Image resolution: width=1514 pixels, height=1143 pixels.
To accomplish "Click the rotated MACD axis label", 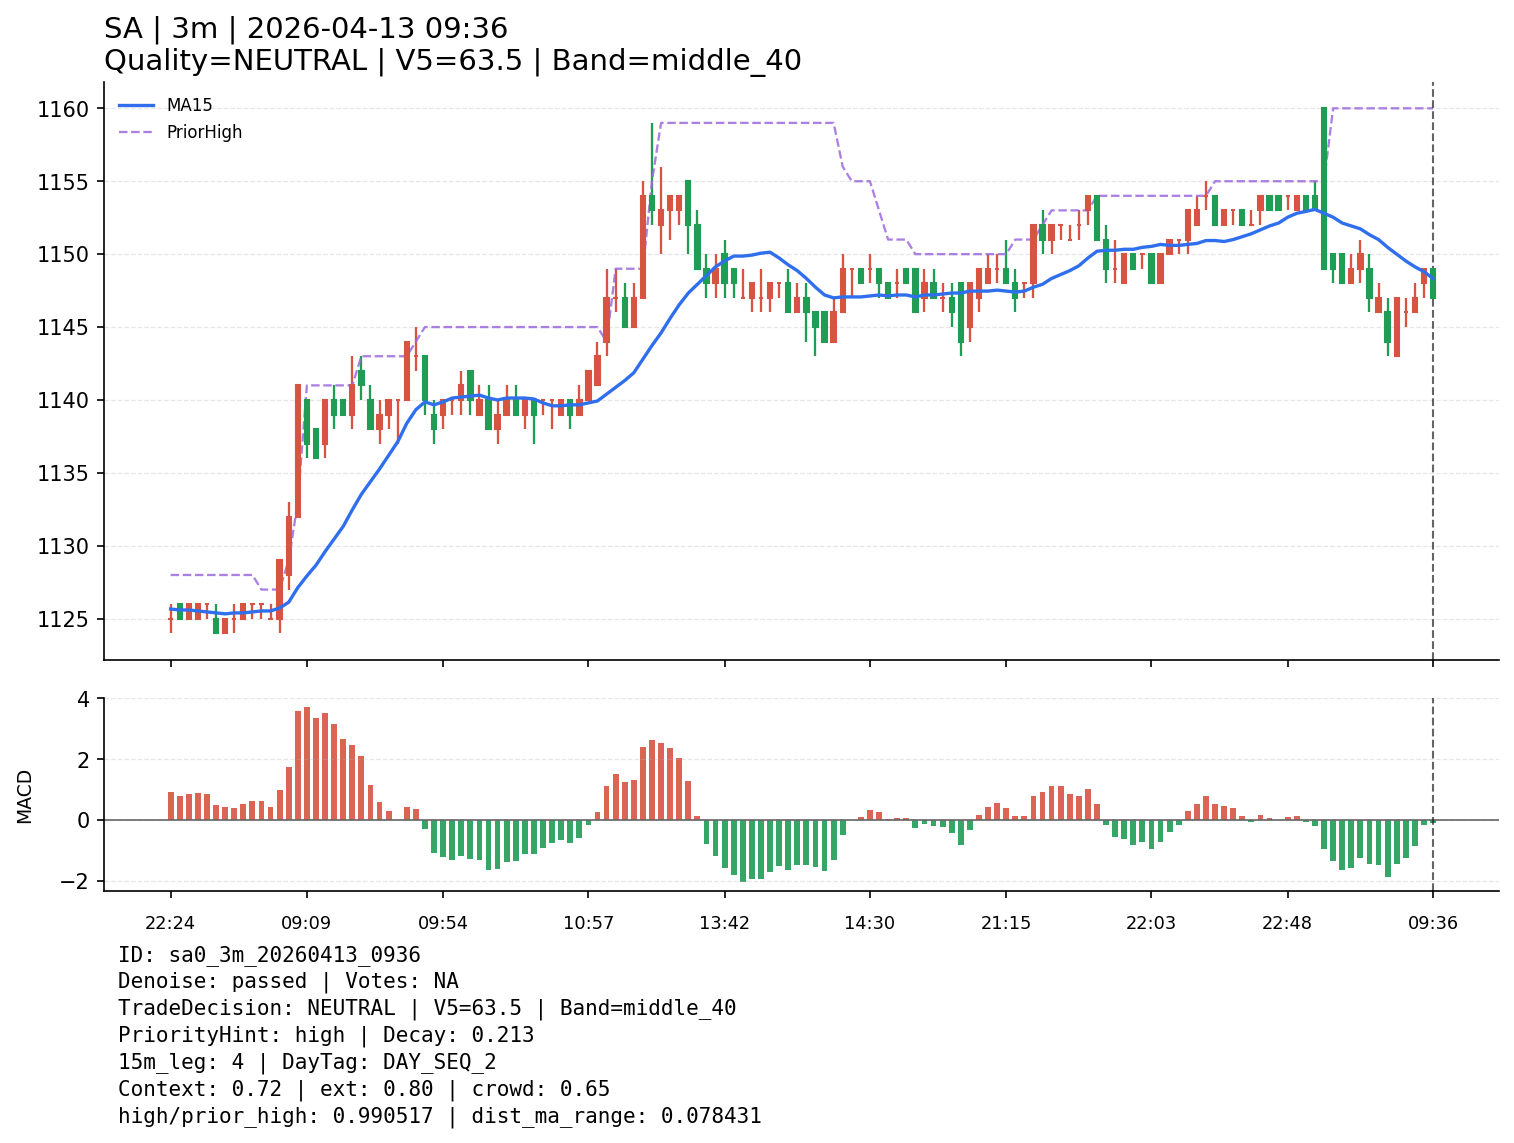I will [25, 796].
